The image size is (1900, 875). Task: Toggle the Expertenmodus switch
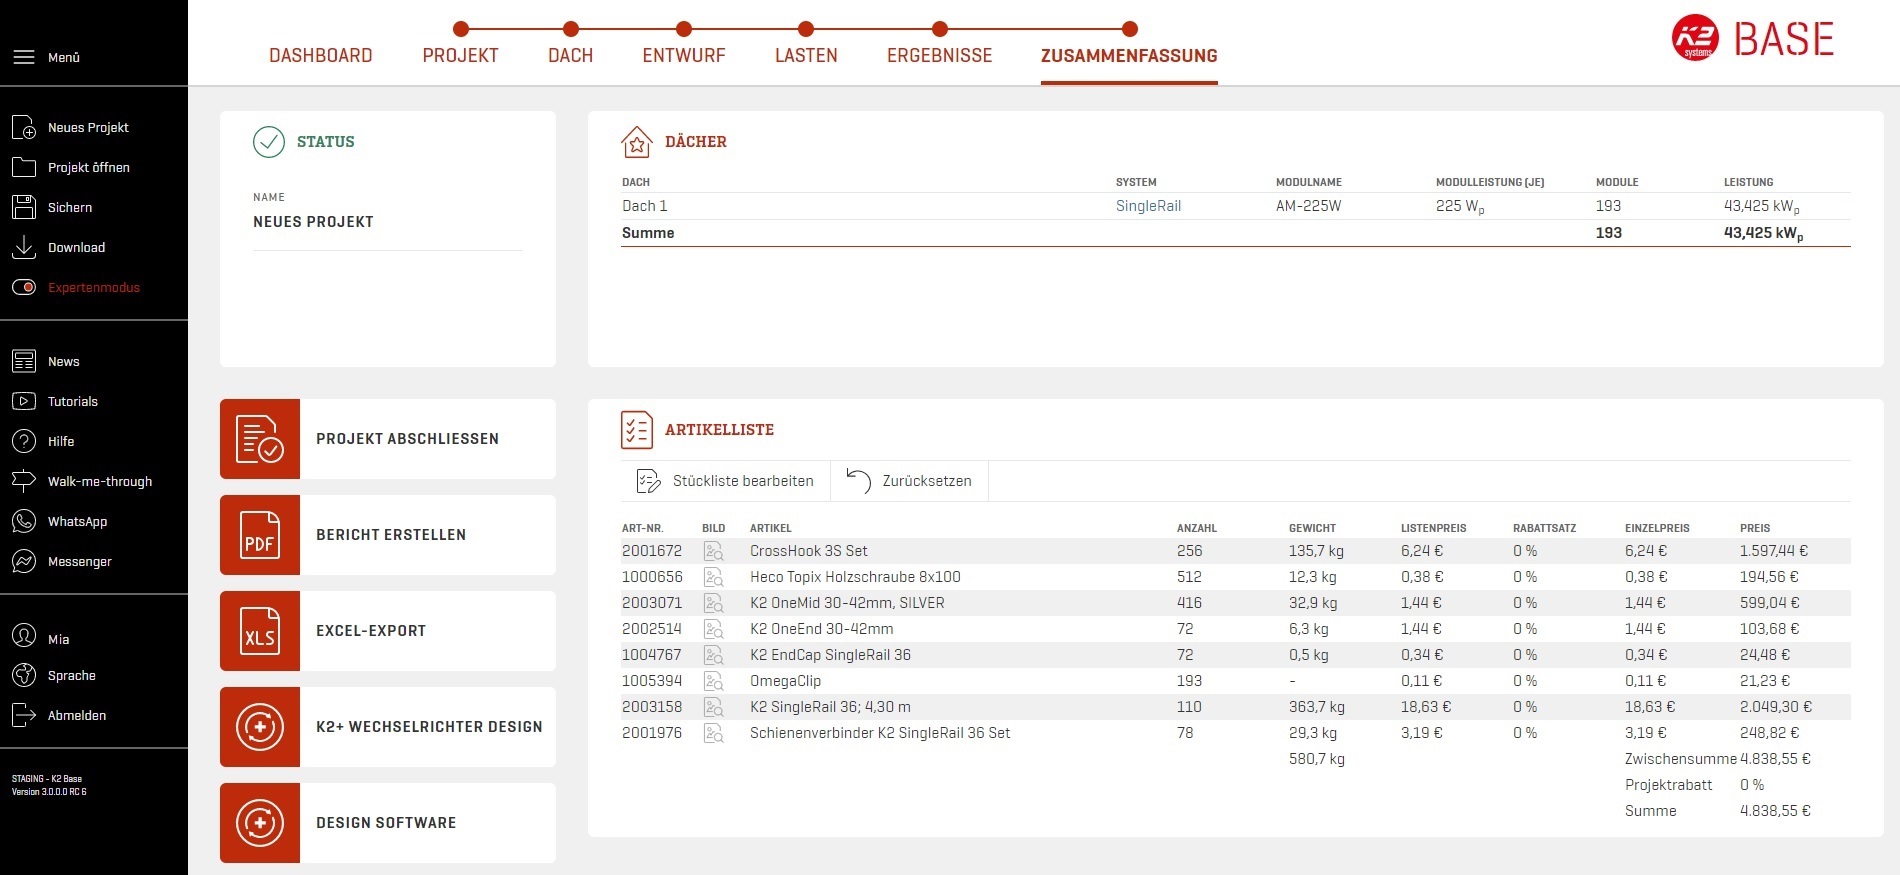tap(24, 287)
